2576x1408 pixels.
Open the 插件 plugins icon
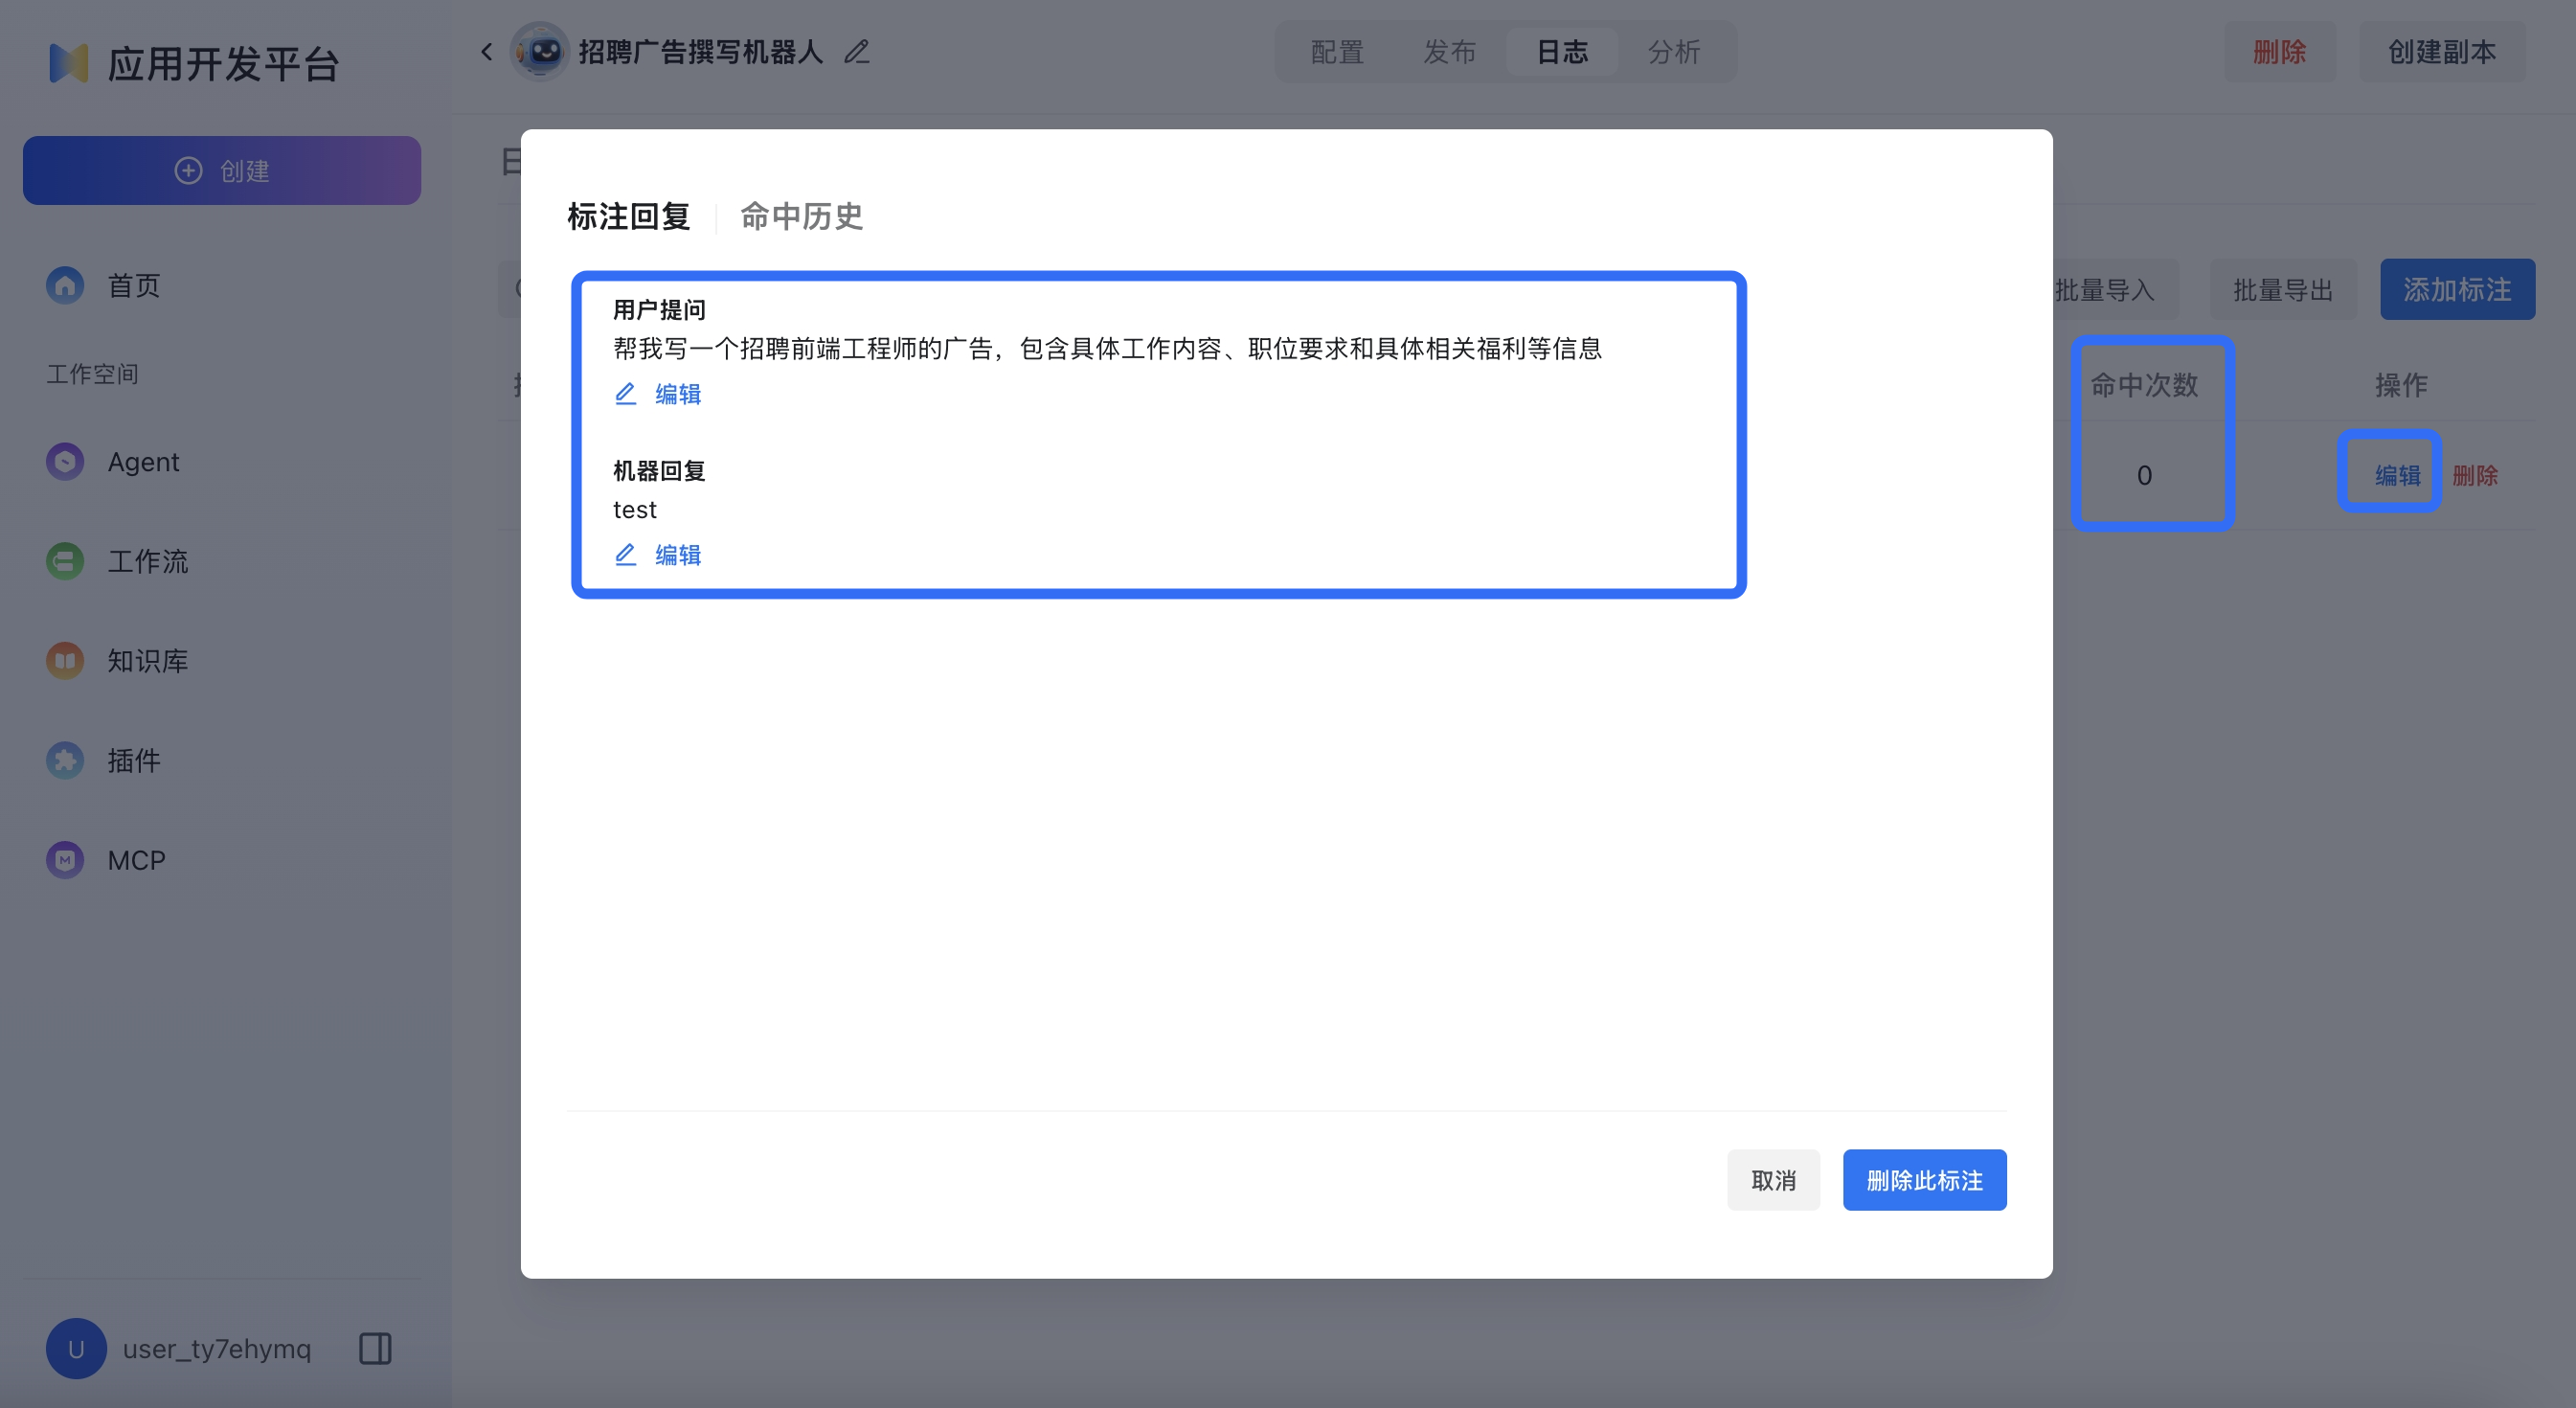click(64, 760)
